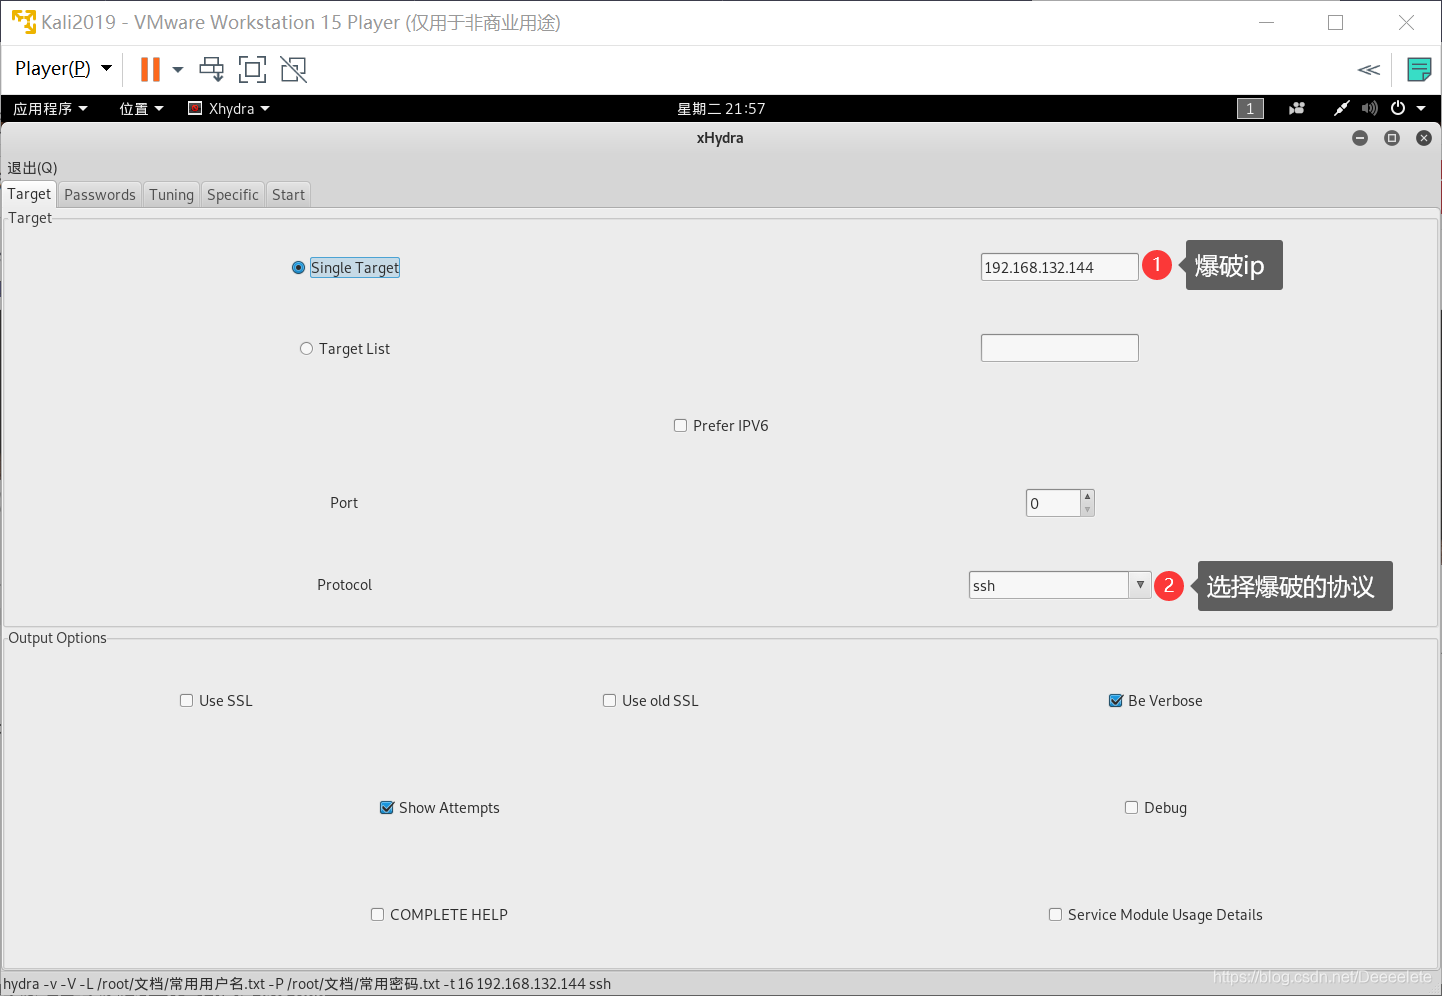Click the volume speaker icon
The image size is (1442, 996).
click(1369, 108)
